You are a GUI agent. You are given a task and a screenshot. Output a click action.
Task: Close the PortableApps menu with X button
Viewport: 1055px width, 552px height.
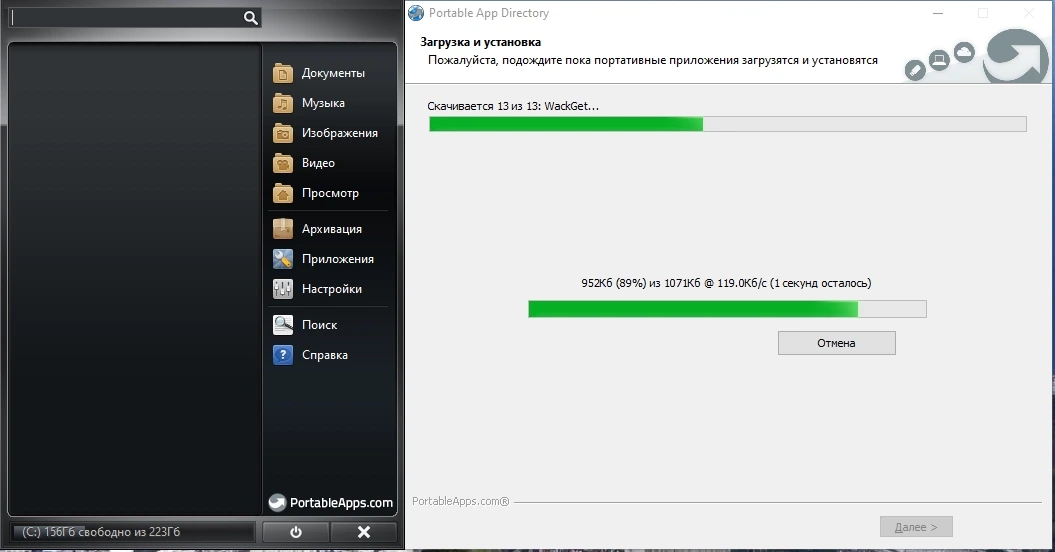tap(364, 532)
